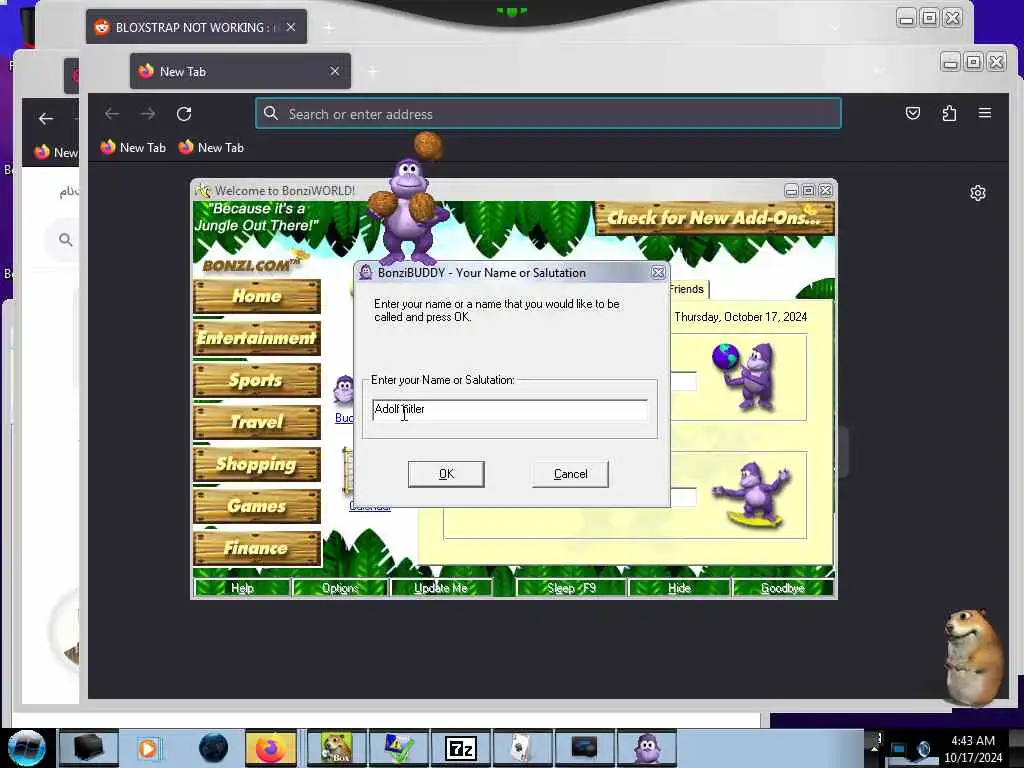The height and width of the screenshot is (768, 1024).
Task: Close the front New Tab tab
Action: coord(335,71)
